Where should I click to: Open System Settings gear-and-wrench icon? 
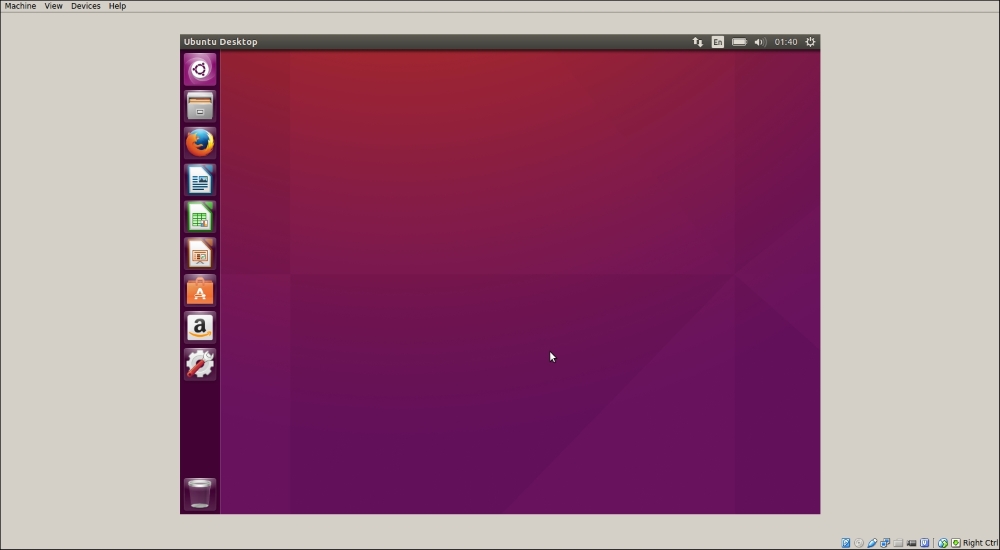click(x=200, y=364)
